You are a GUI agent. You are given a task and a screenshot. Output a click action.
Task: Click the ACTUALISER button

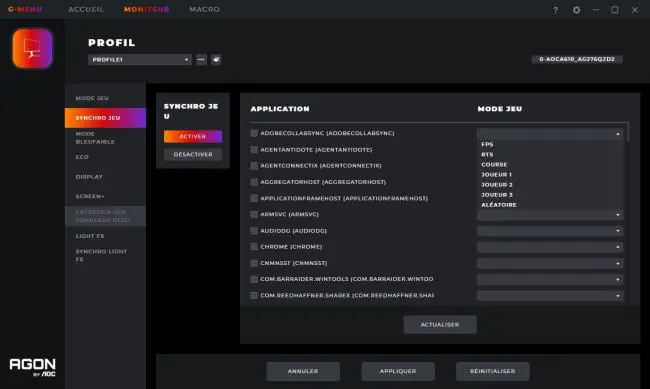pos(440,325)
